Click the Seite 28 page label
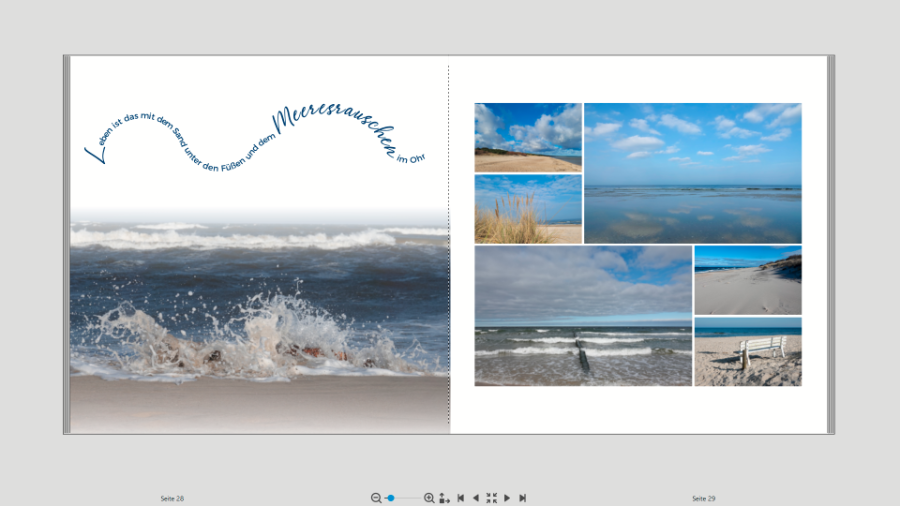The width and height of the screenshot is (900, 506). 172,498
